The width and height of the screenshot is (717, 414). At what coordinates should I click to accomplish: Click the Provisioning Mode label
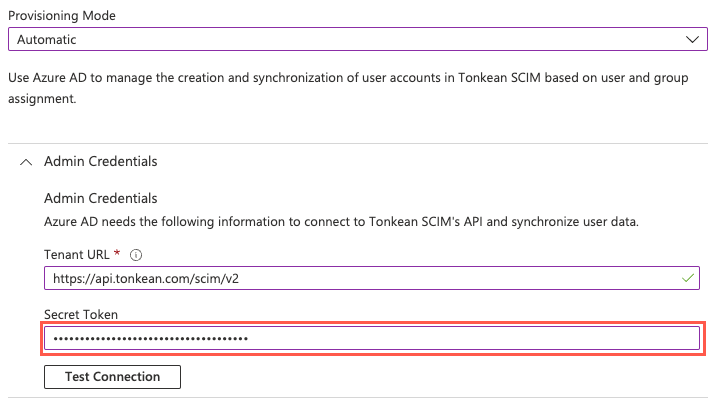coord(63,17)
